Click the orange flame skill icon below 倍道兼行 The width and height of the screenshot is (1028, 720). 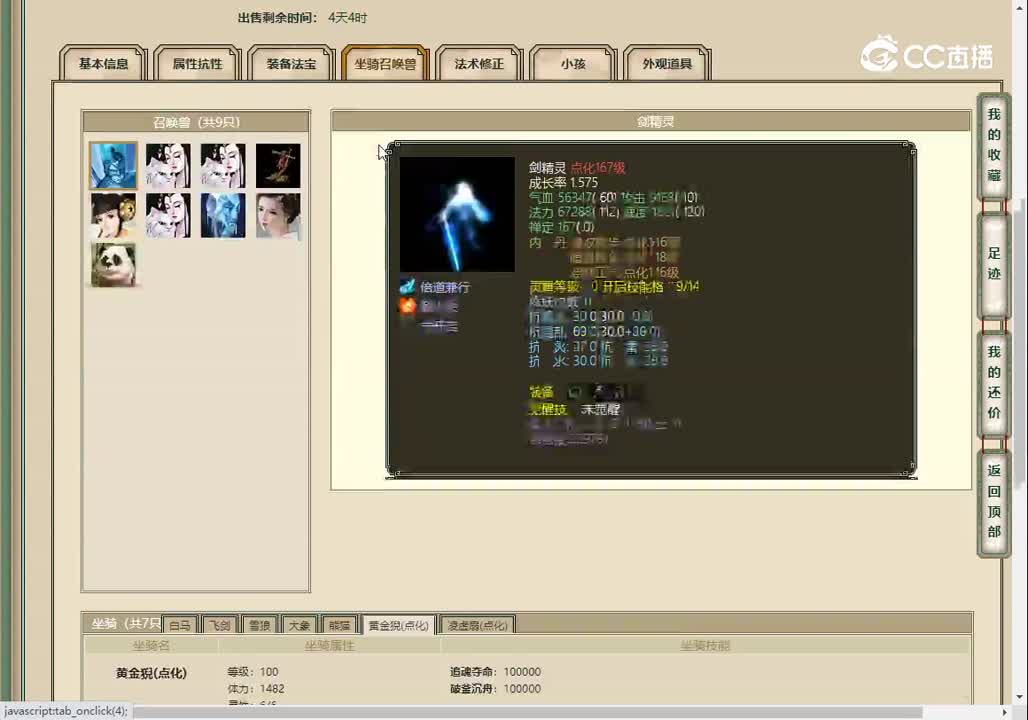point(407,306)
